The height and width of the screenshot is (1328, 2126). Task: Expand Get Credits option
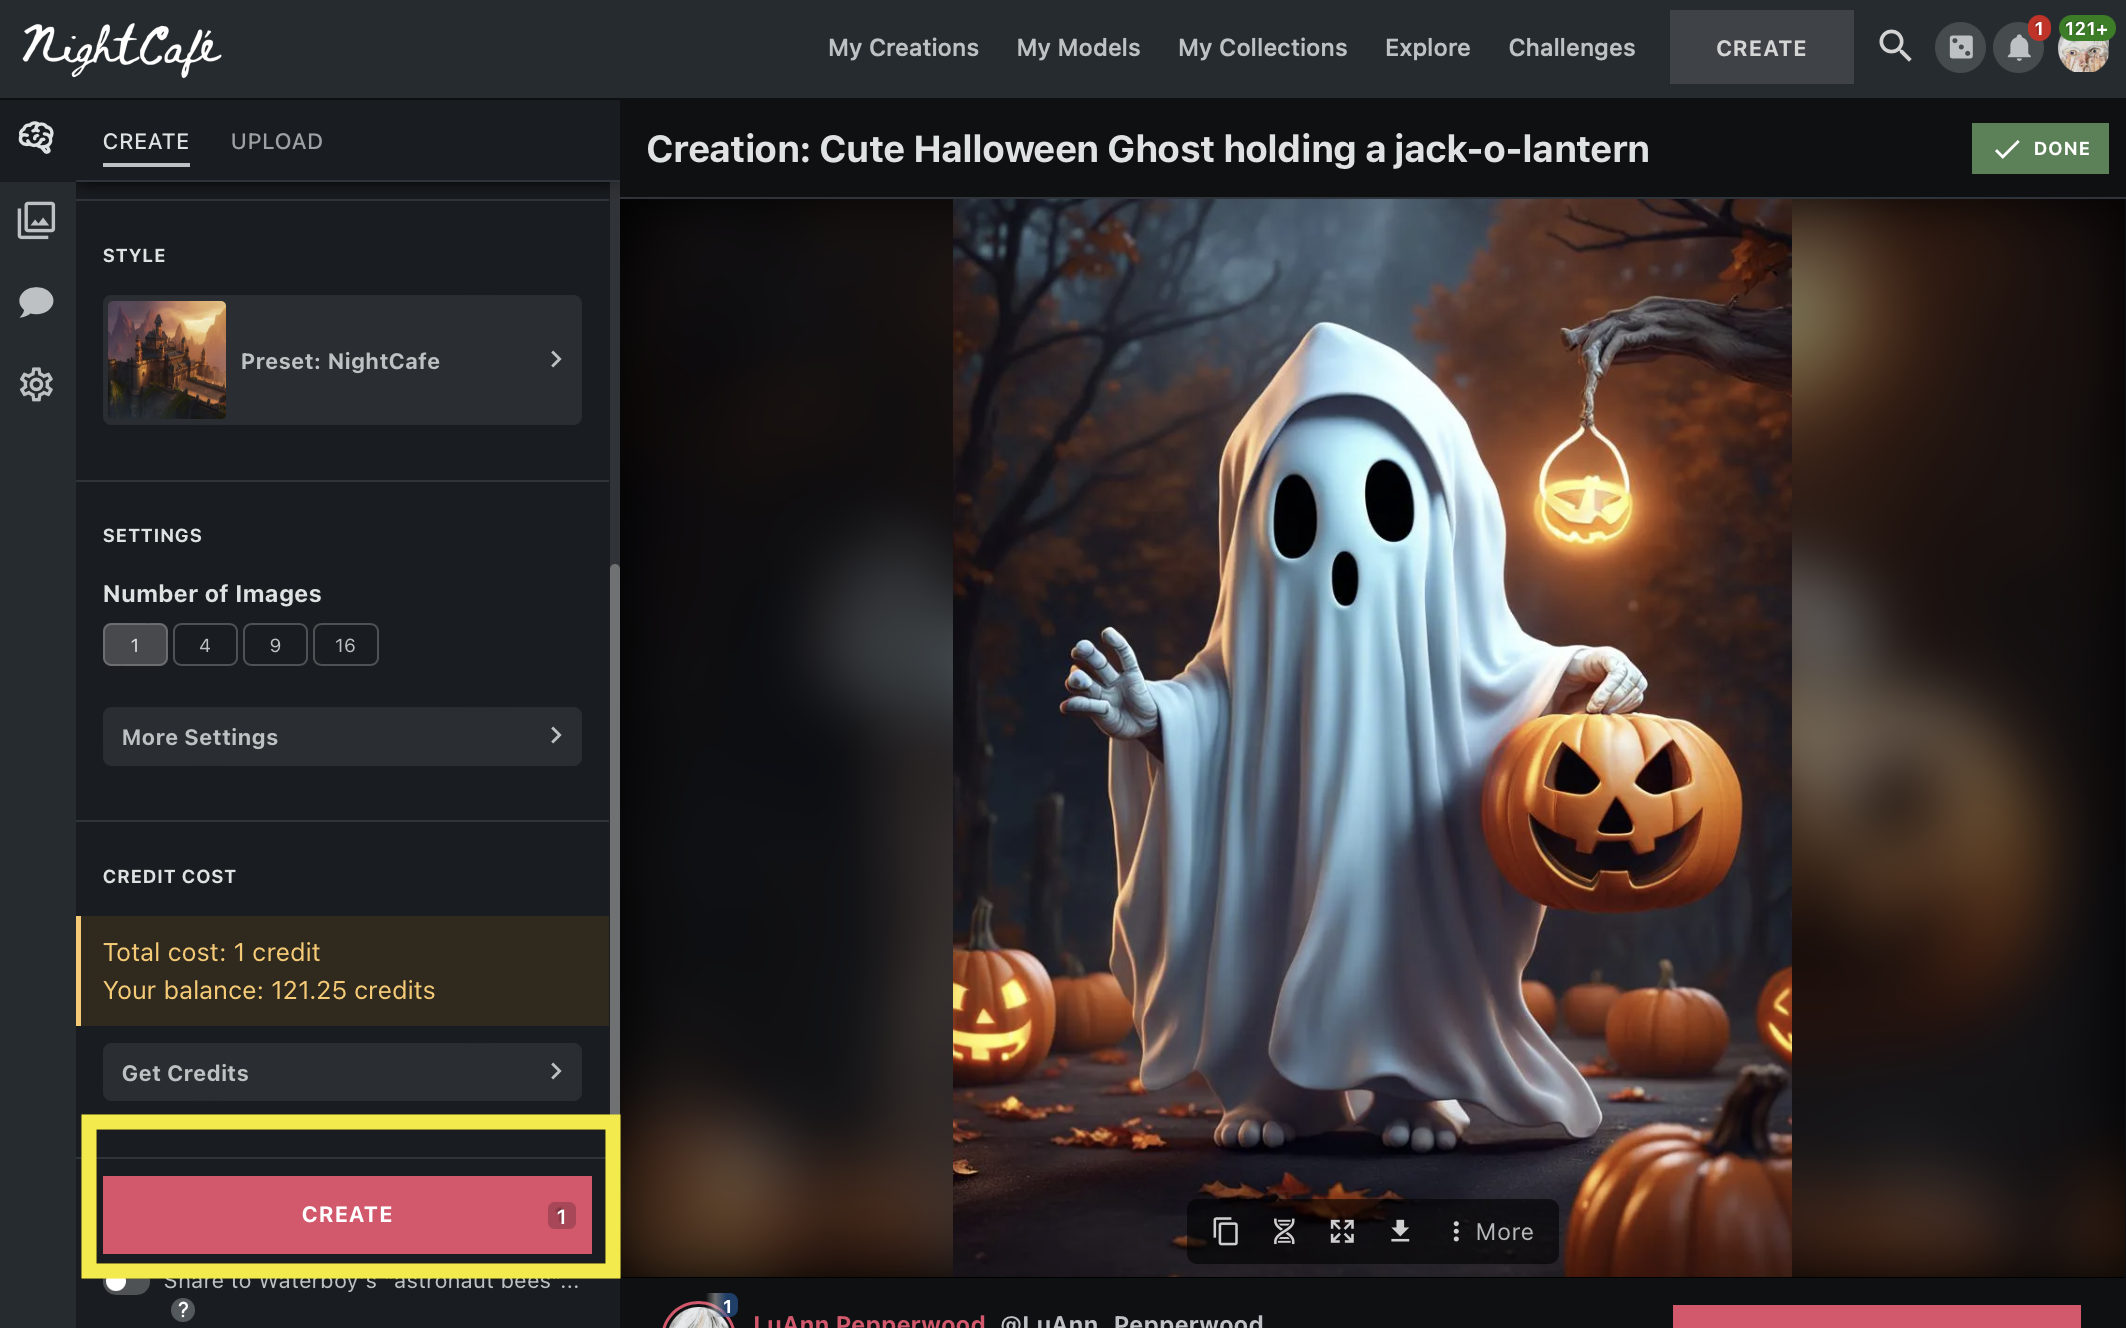(x=342, y=1073)
